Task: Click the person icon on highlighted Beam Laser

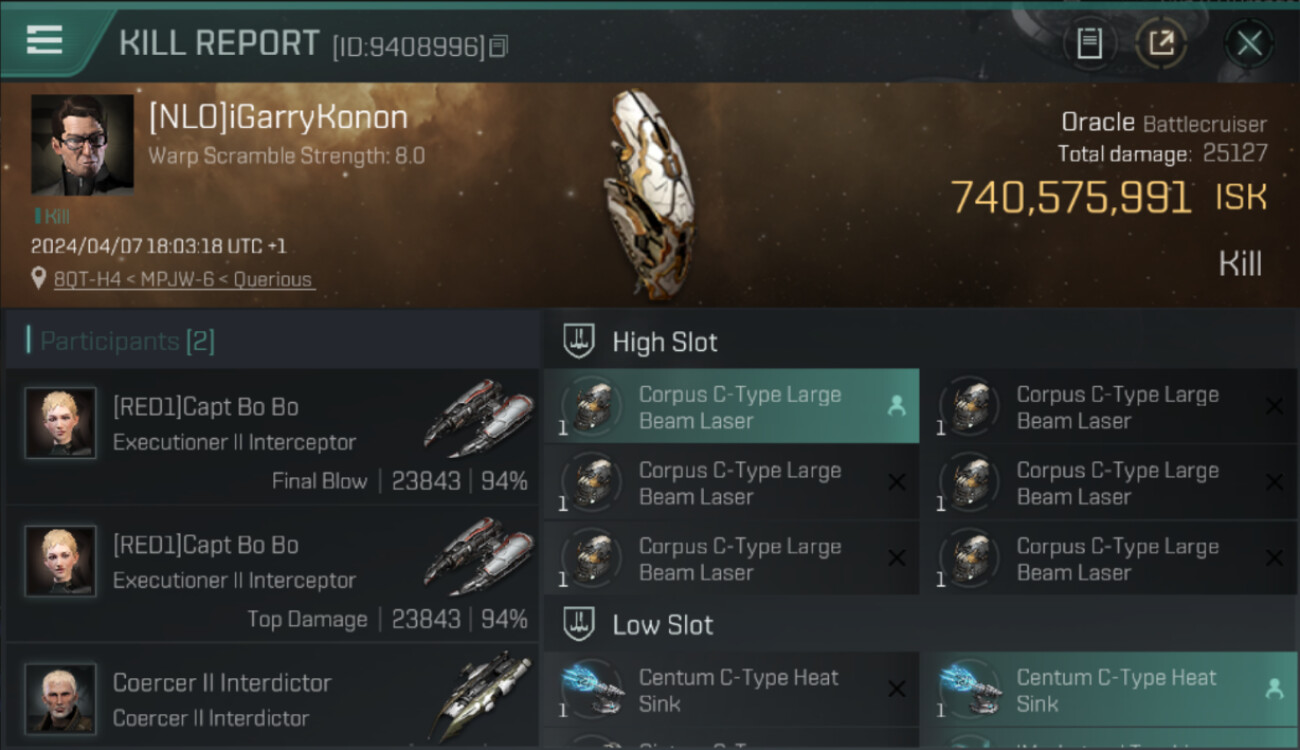Action: coord(896,406)
